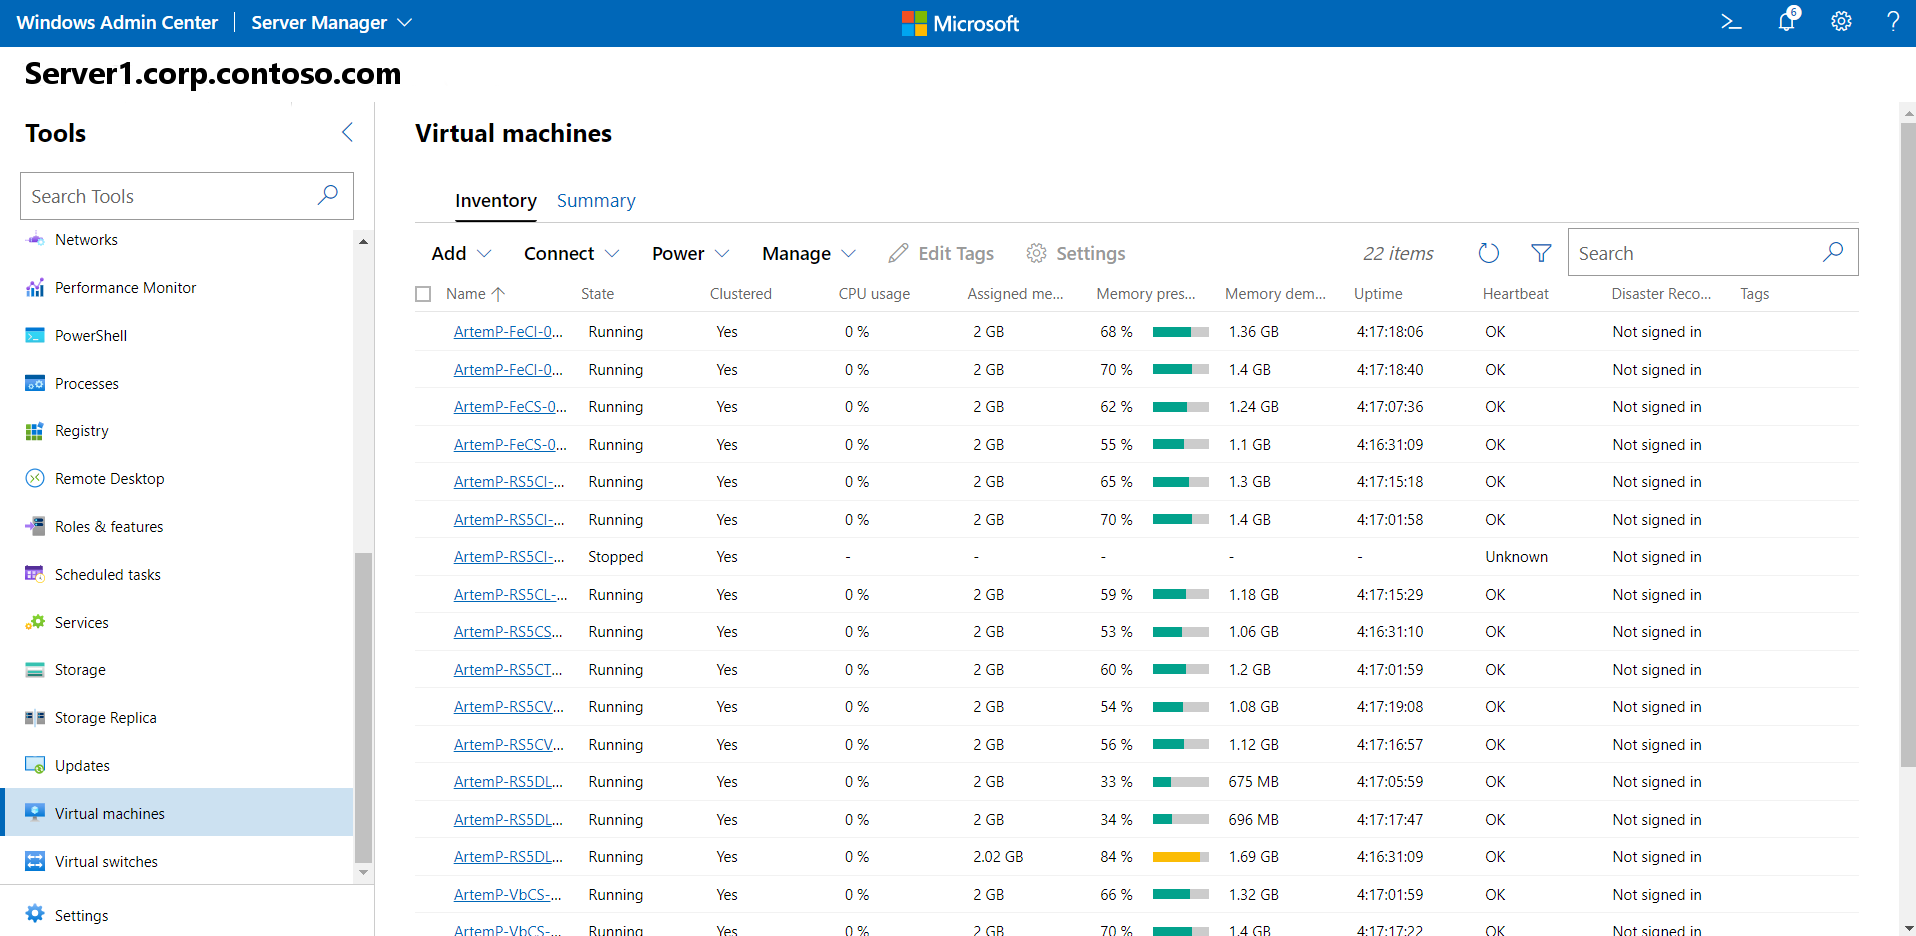Image resolution: width=1916 pixels, height=936 pixels.
Task: Open the Performance Monitor tool
Action: tap(125, 288)
